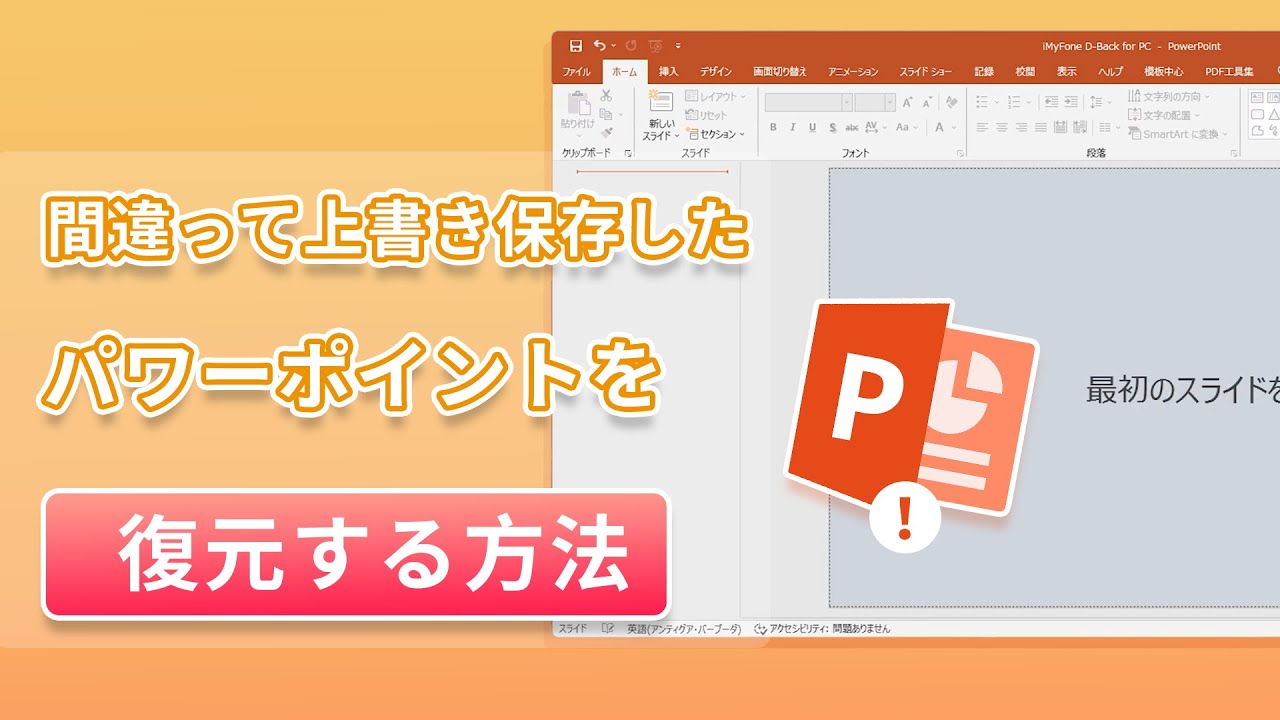Viewport: 1280px width, 720px height.
Task: Click the Undo arrow icon
Action: pyautogui.click(x=598, y=46)
